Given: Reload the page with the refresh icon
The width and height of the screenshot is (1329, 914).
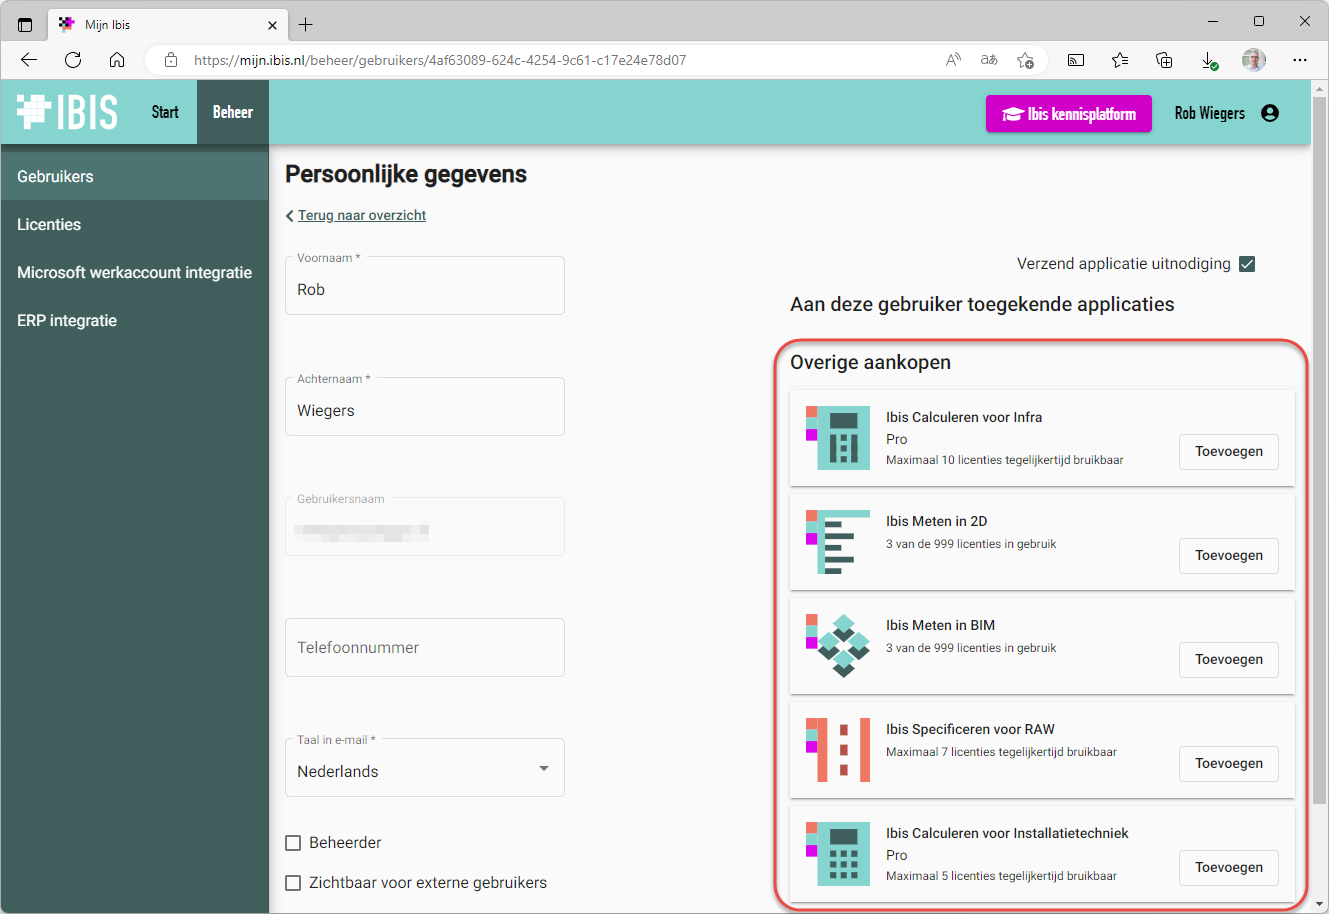Looking at the screenshot, I should (x=73, y=60).
